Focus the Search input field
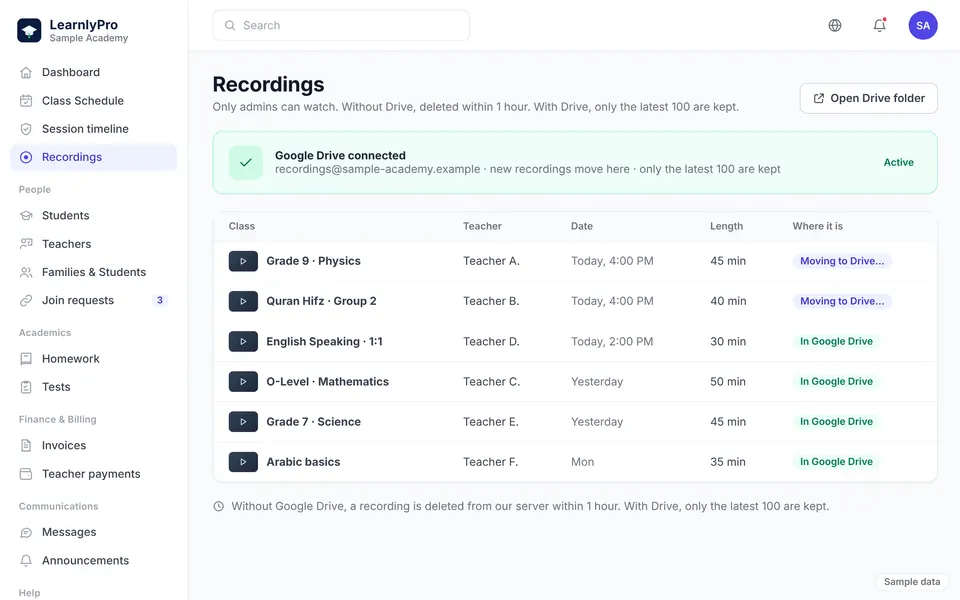 [x=341, y=25]
